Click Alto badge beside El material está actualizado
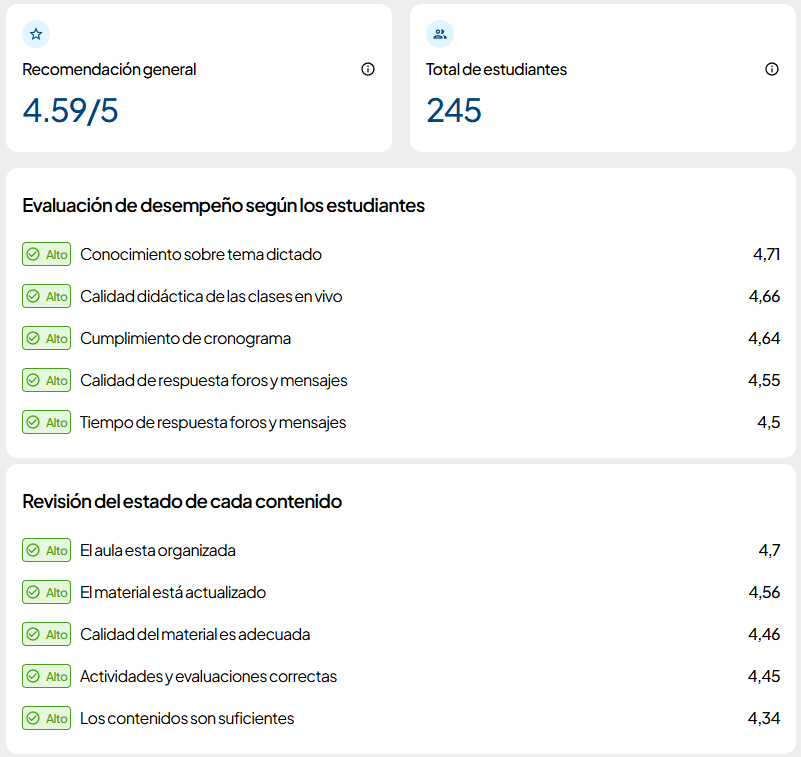This screenshot has width=801, height=757. tap(46, 592)
